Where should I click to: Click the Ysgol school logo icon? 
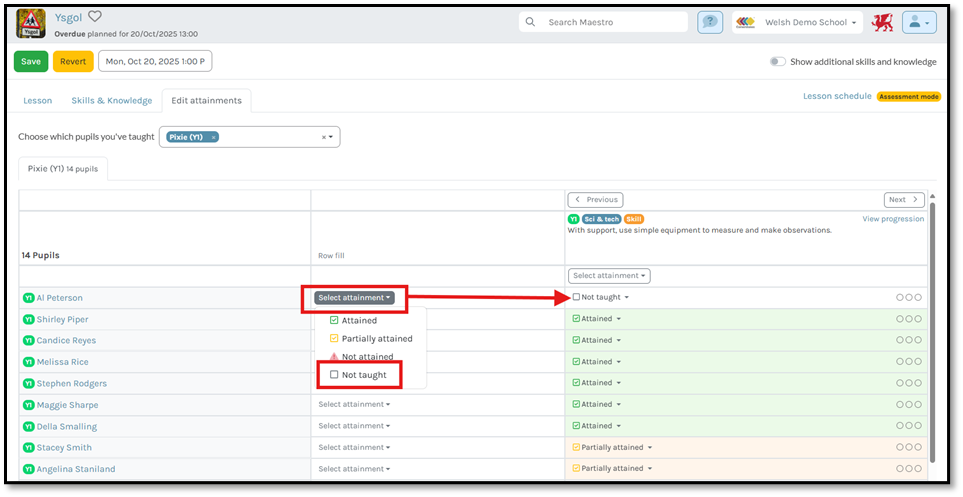click(x=31, y=22)
